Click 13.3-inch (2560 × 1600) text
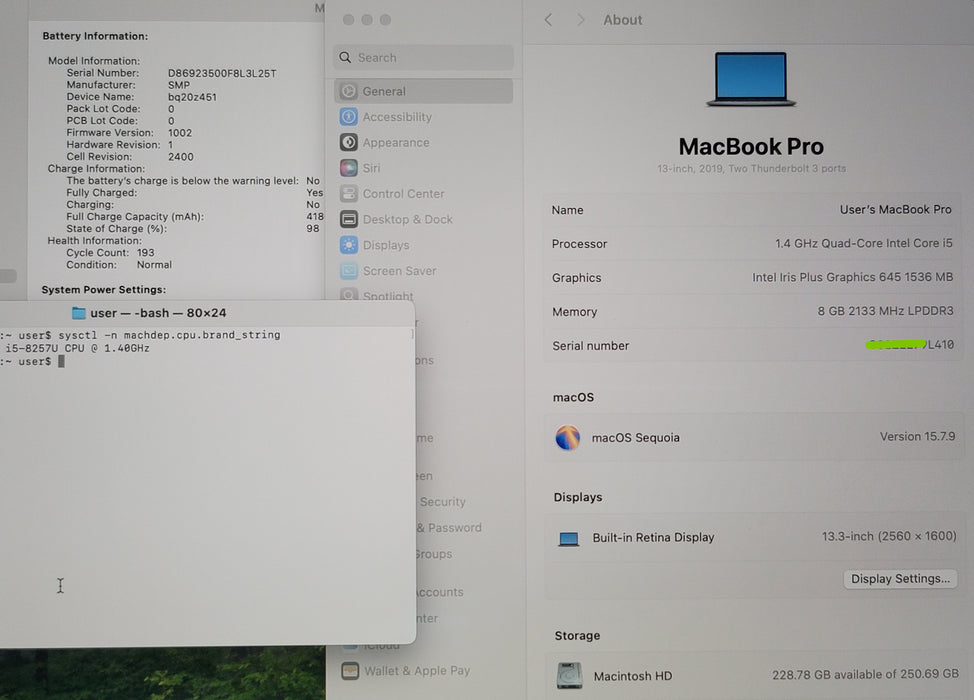This screenshot has width=974, height=700. coord(889,536)
